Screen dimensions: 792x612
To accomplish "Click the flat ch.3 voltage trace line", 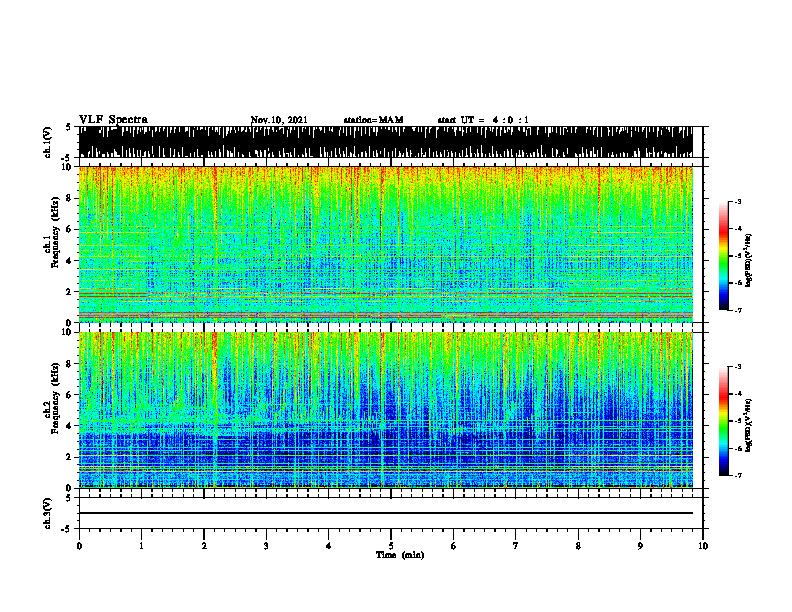I will click(x=386, y=513).
